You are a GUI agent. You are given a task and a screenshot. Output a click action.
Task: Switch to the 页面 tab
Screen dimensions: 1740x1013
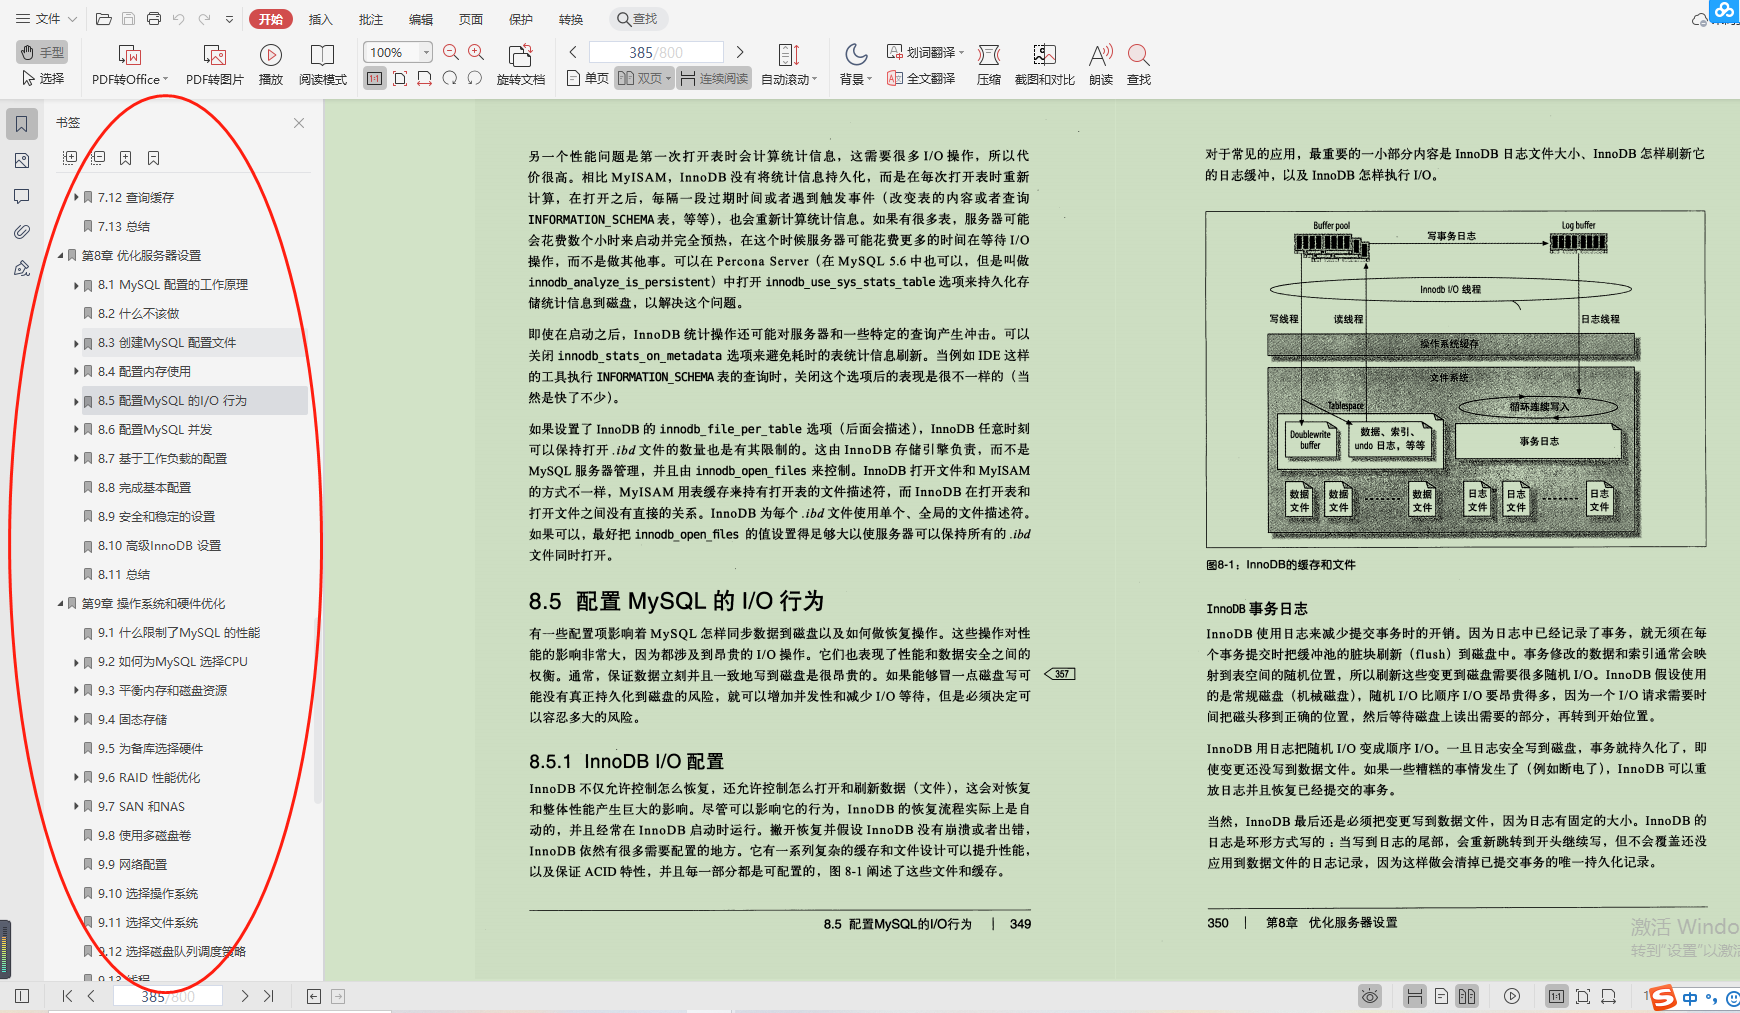tap(471, 19)
